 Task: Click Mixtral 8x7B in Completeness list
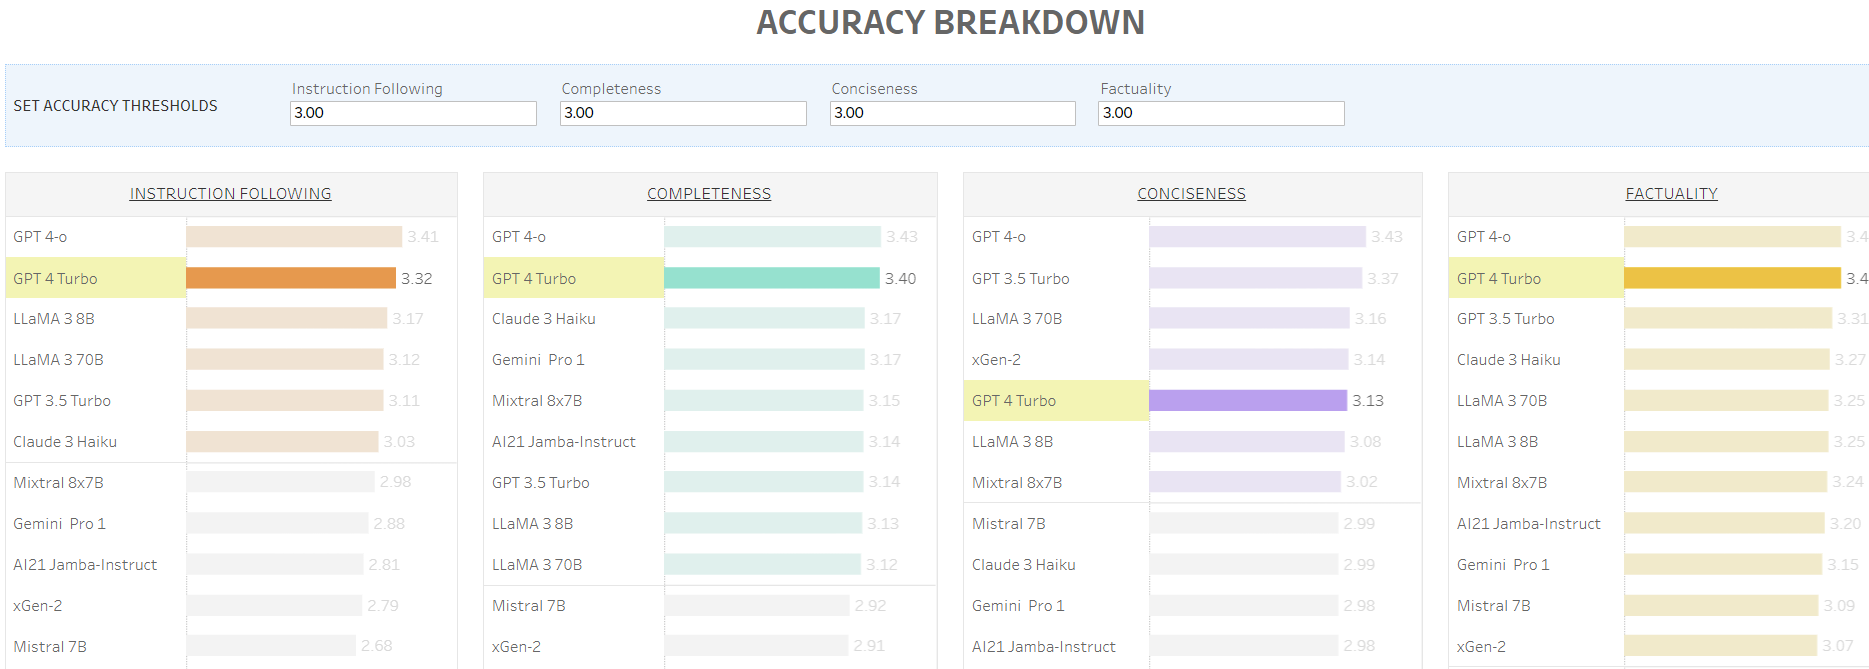coord(537,401)
